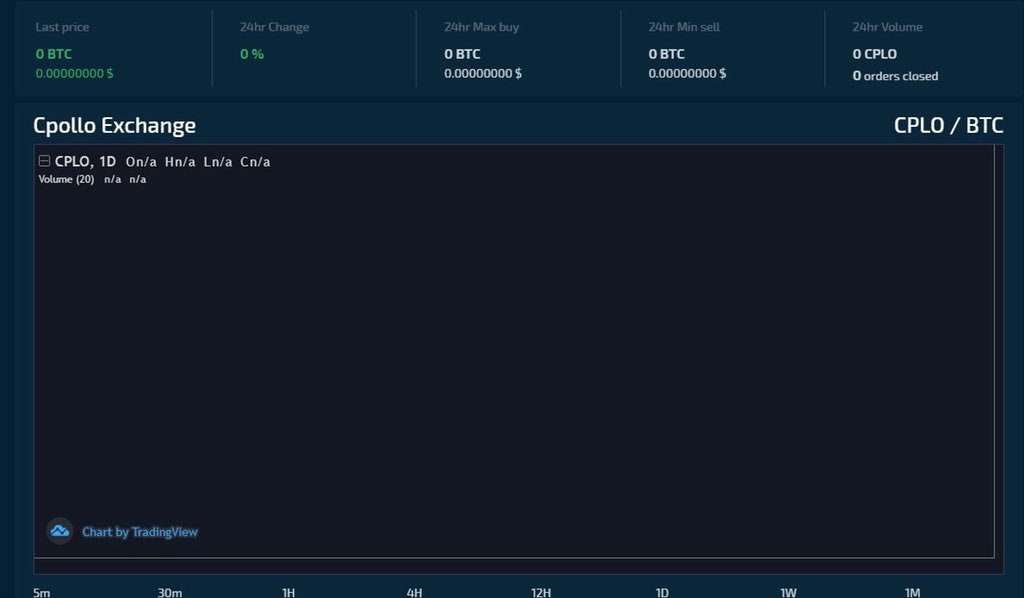Screen dimensions: 1024x598
Task: Click the 24hr Volume label
Action: tap(888, 27)
